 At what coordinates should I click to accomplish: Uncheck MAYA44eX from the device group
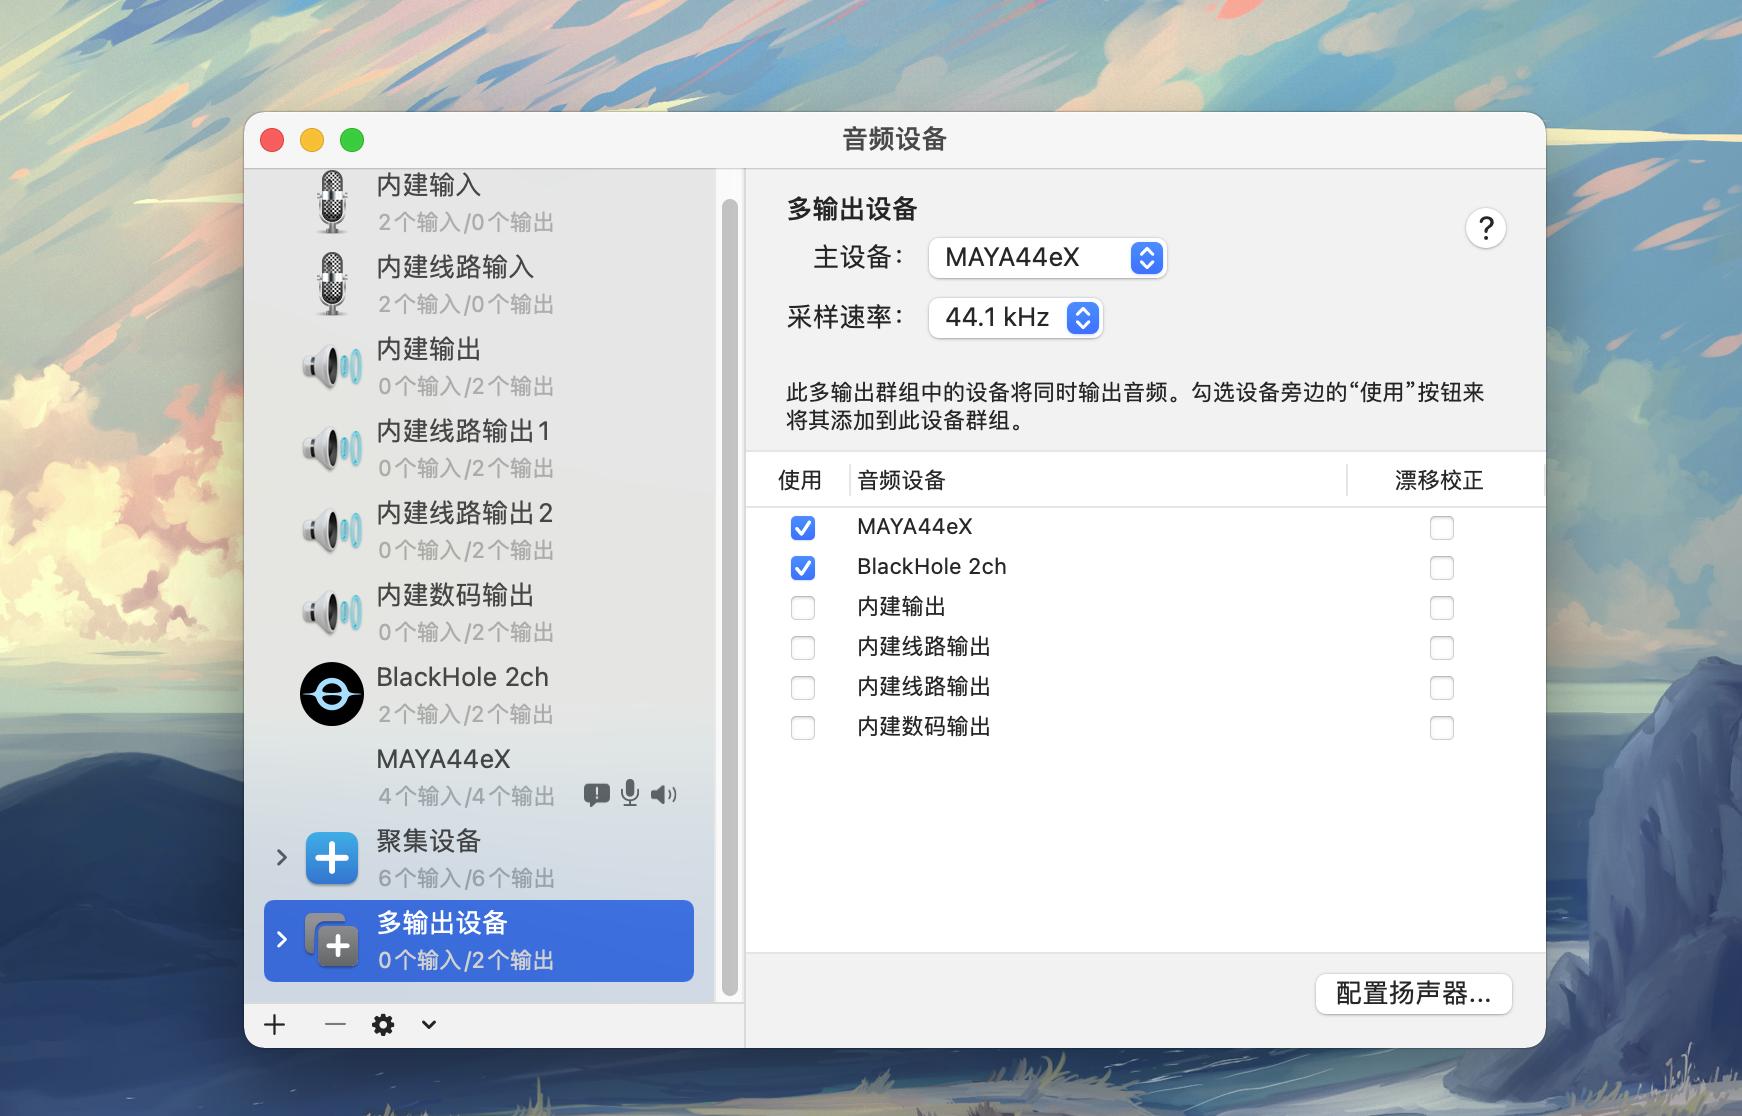[x=803, y=527]
